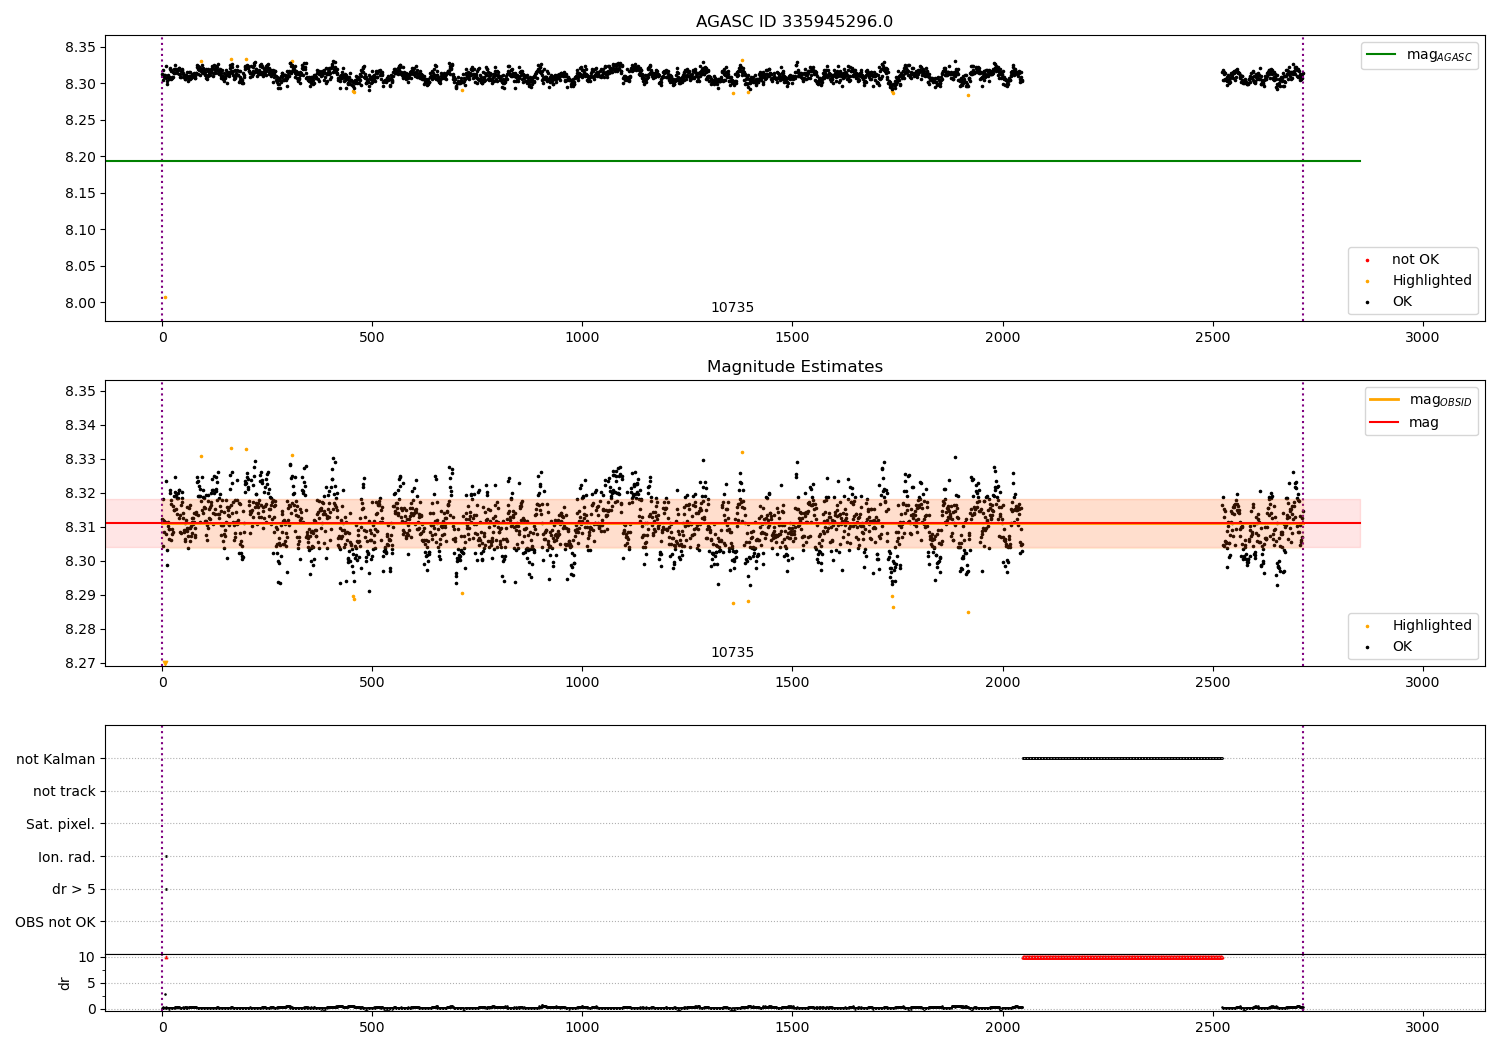Click the green mag AGASC legend line
This screenshot has width=1500, height=1050.
[1382, 55]
